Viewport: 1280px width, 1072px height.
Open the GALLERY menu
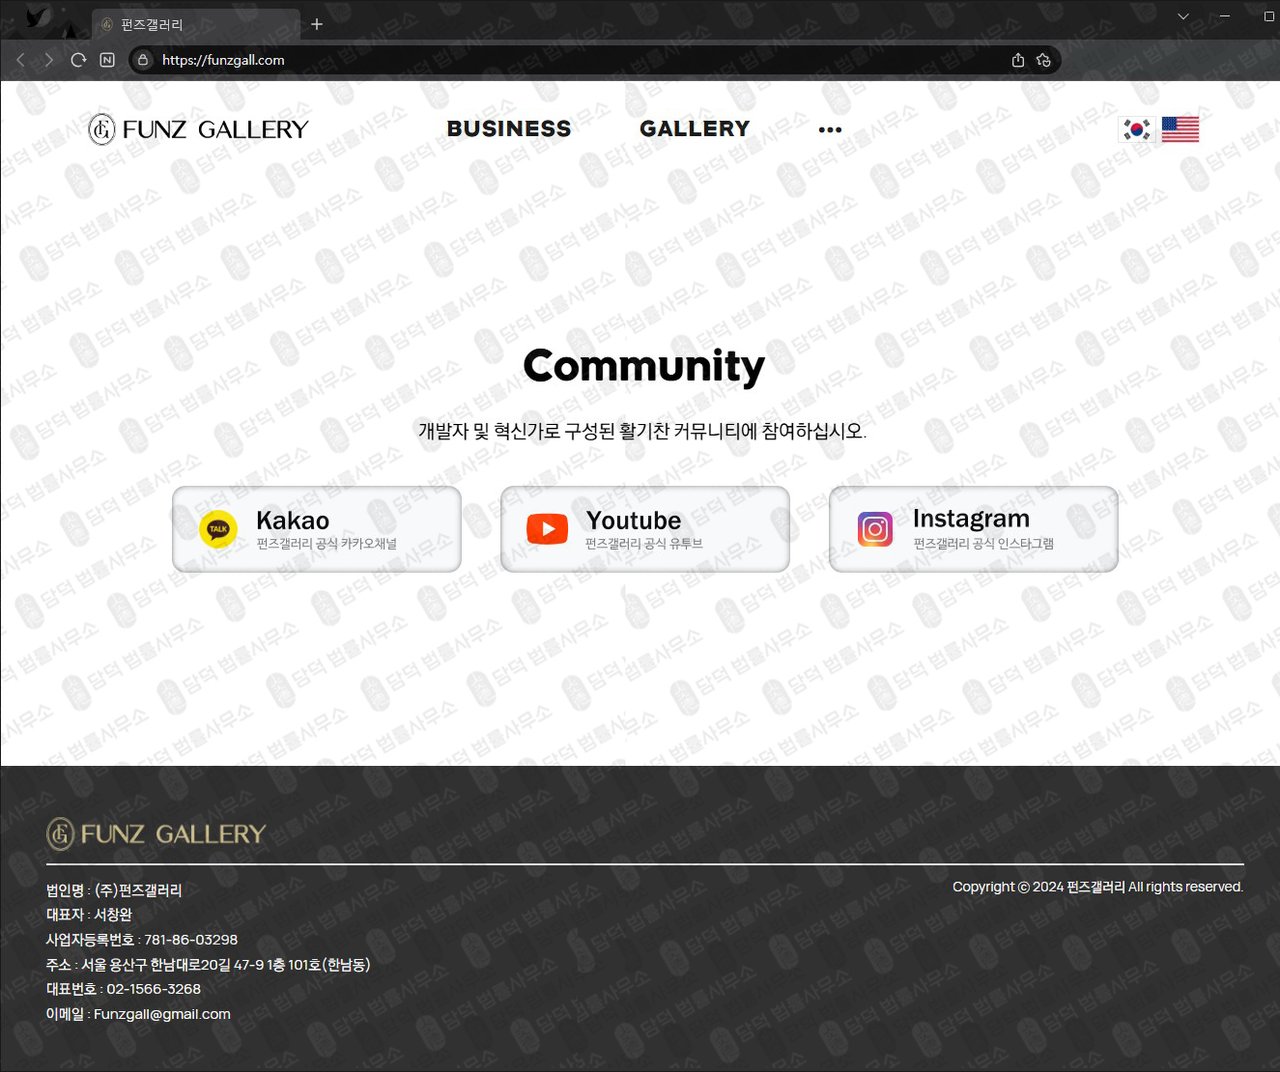[695, 129]
